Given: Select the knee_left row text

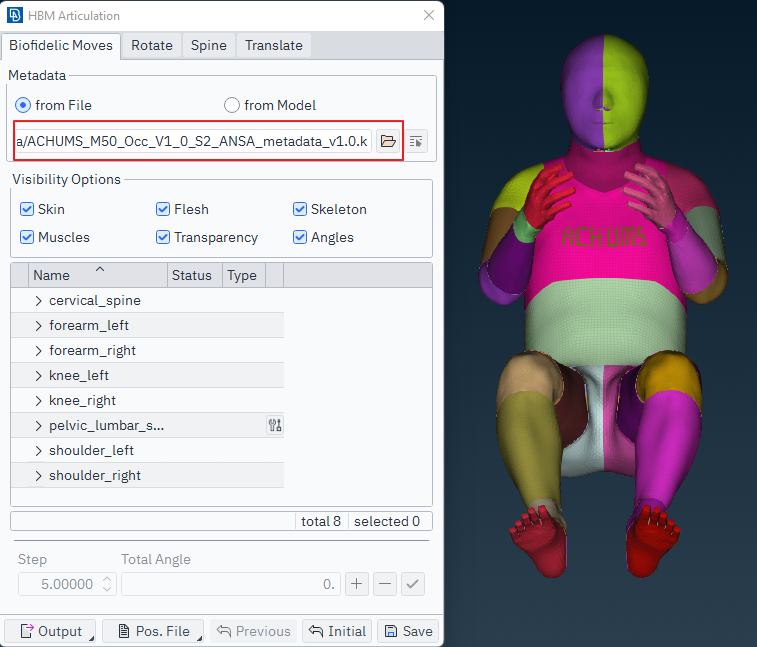Looking at the screenshot, I should click(x=79, y=376).
